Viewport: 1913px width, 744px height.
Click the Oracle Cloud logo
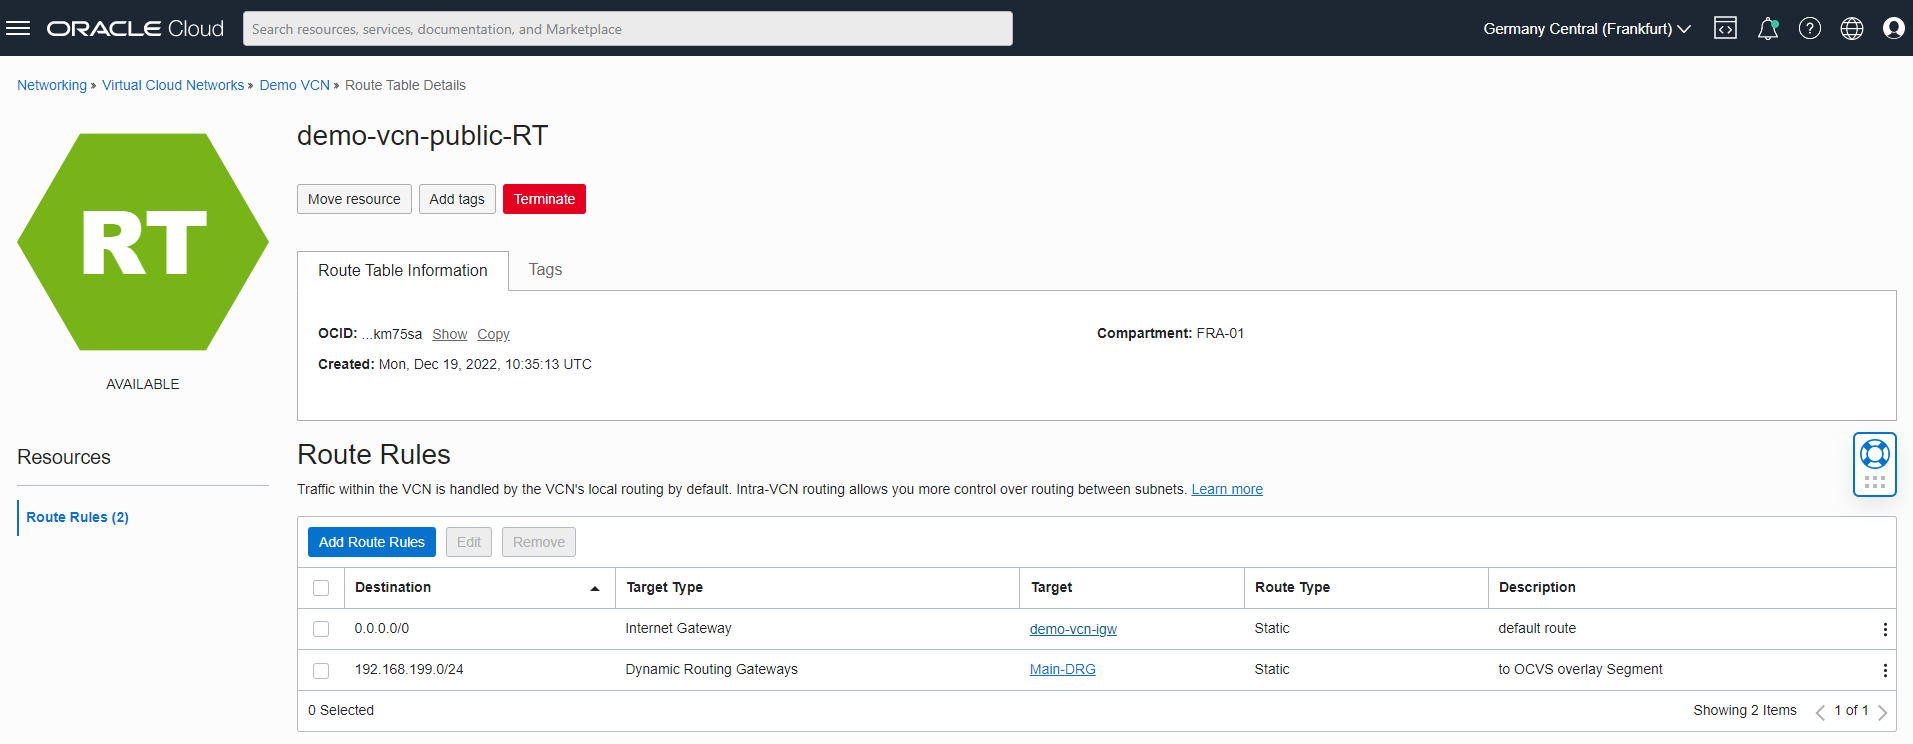[x=135, y=28]
